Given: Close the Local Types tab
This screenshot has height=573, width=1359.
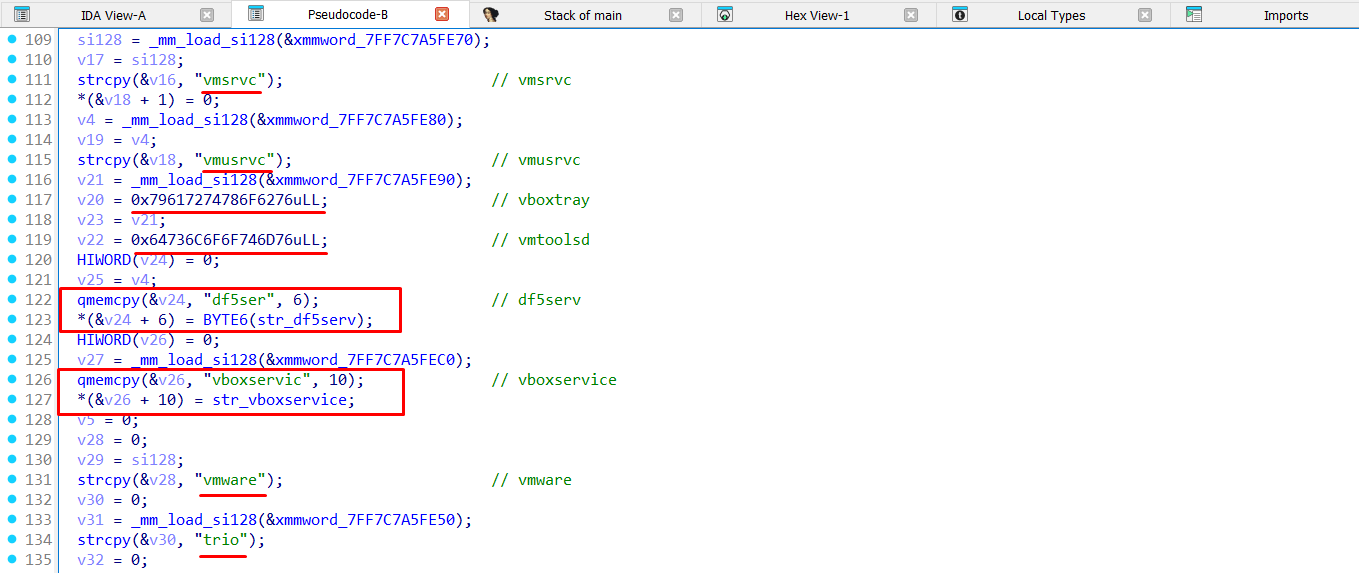Looking at the screenshot, I should [x=1145, y=15].
